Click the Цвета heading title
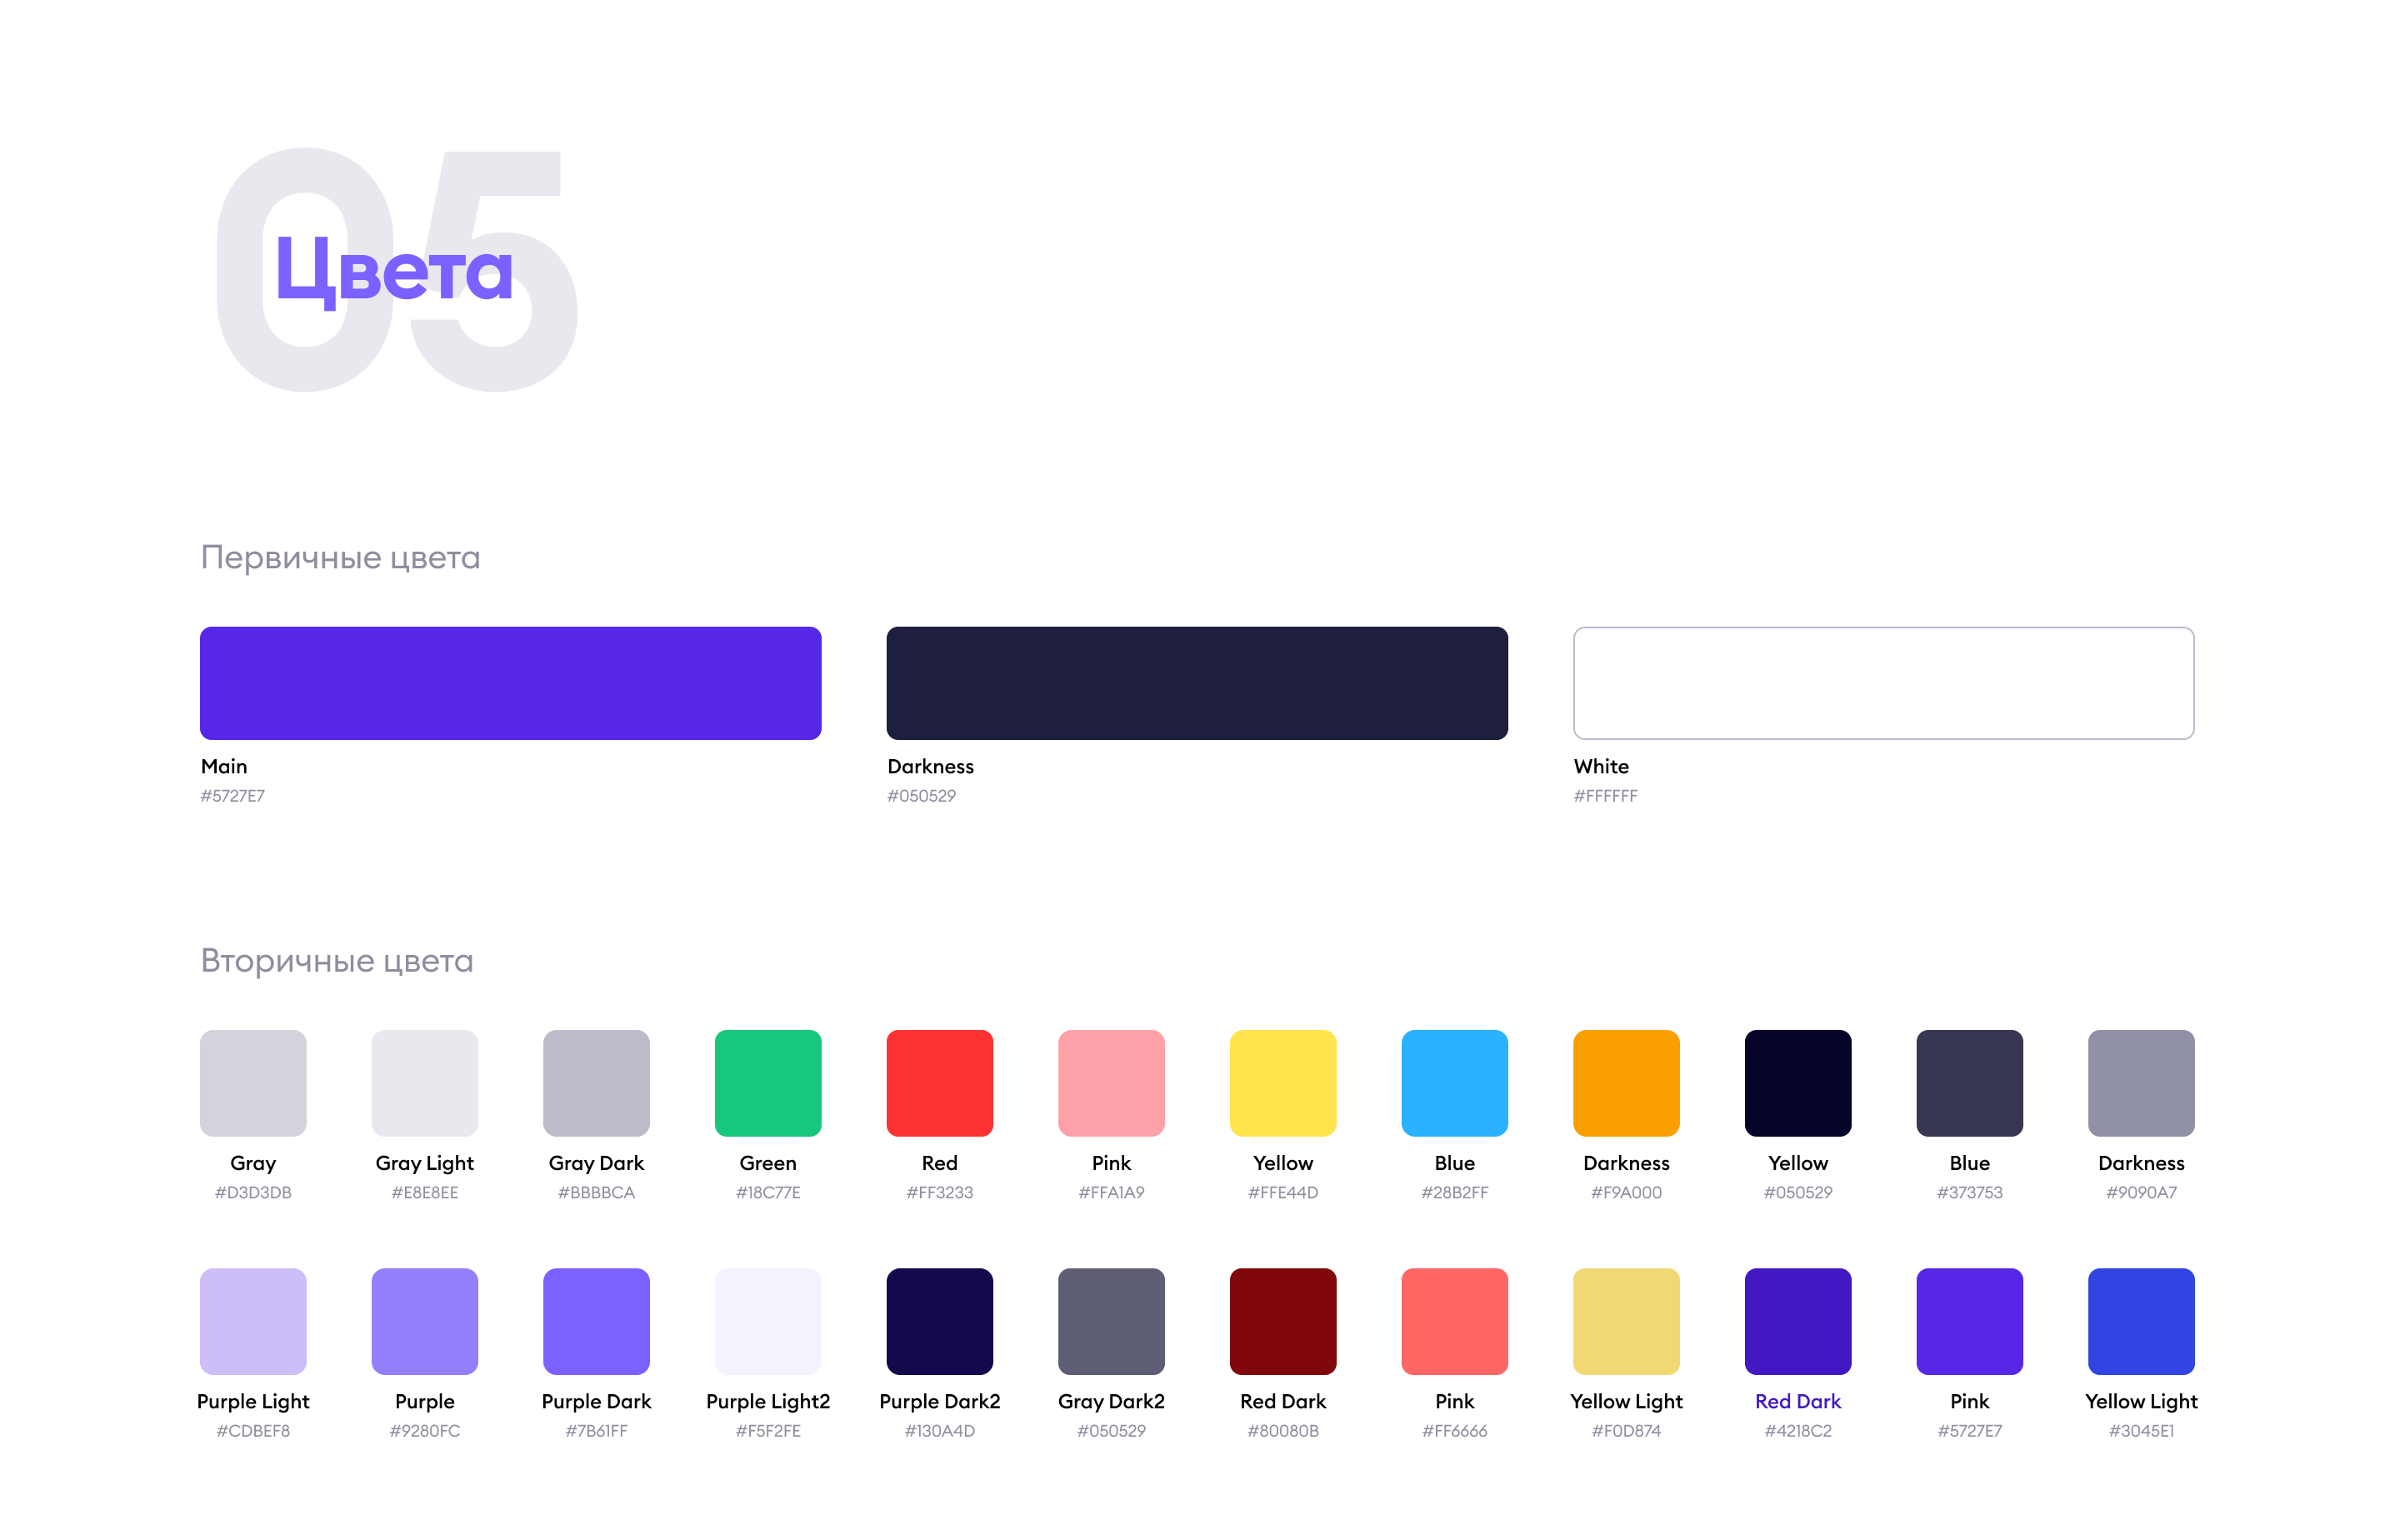Image resolution: width=2400 pixels, height=1540 pixels. pos(393,270)
